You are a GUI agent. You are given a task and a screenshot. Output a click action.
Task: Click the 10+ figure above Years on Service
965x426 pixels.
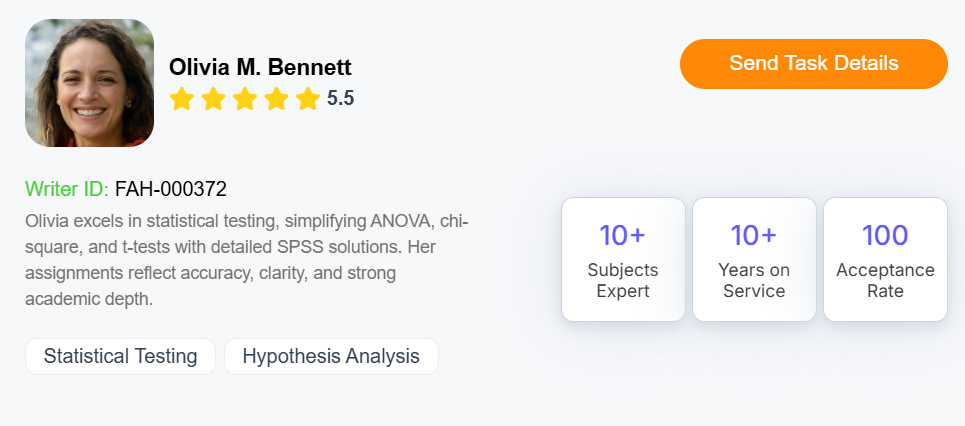(x=754, y=236)
